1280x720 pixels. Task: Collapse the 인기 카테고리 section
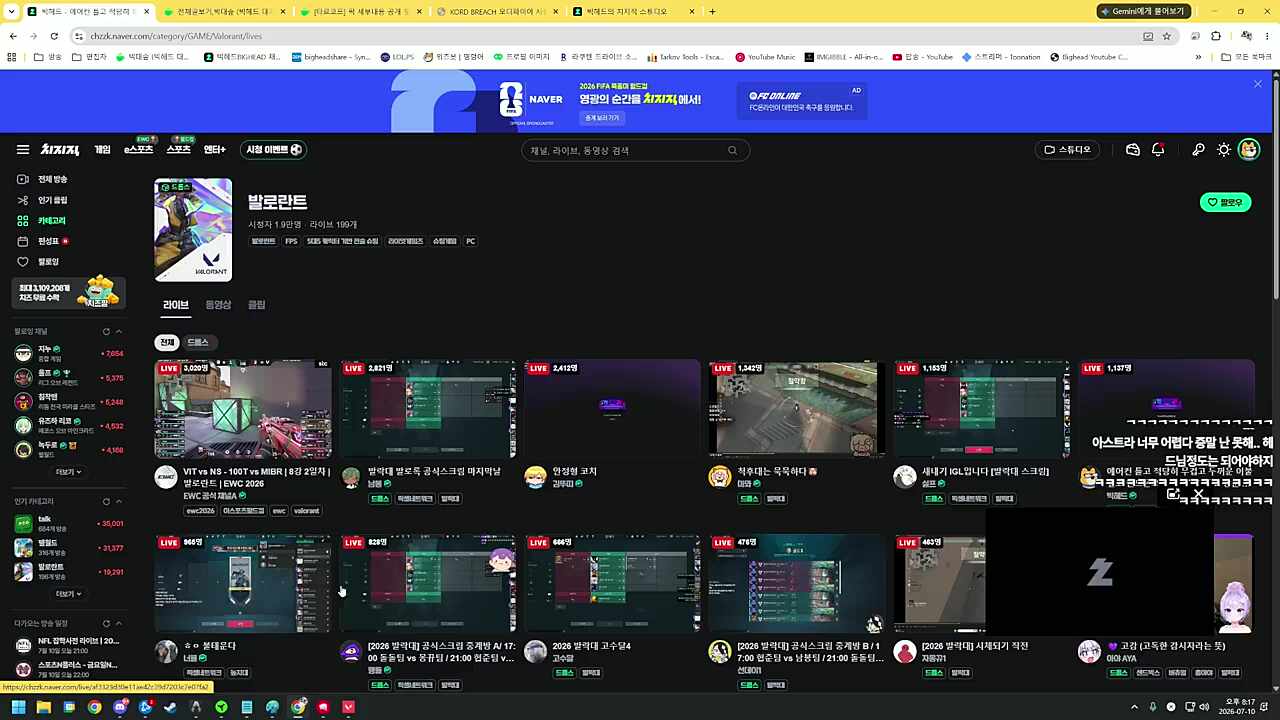click(118, 501)
